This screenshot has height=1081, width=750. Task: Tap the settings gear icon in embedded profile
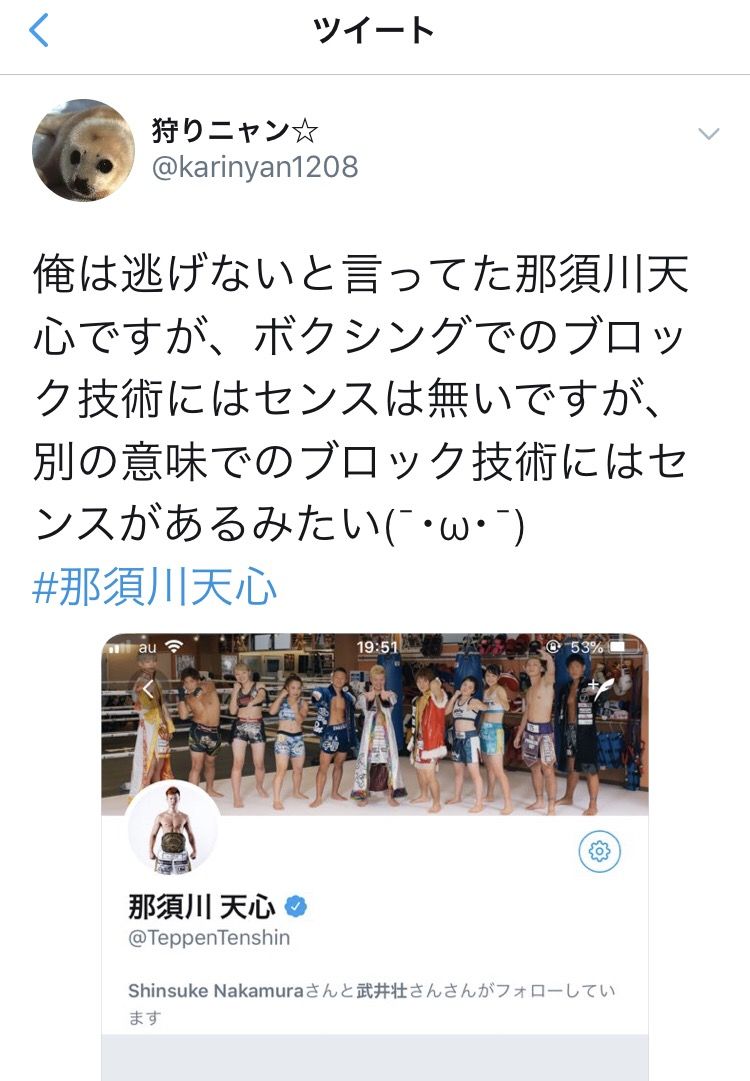[x=599, y=851]
